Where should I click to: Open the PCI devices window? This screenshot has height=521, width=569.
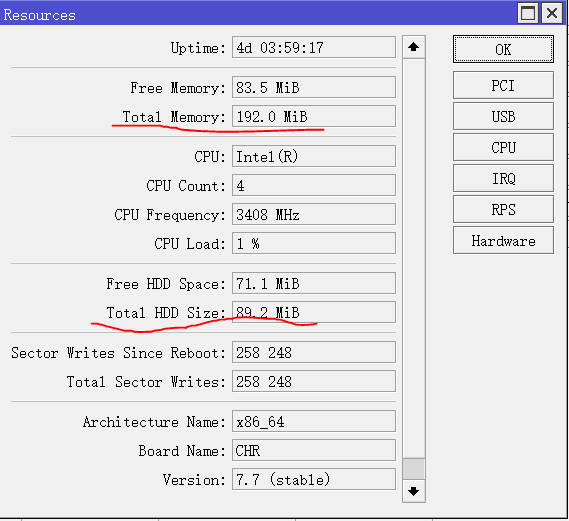click(x=503, y=85)
